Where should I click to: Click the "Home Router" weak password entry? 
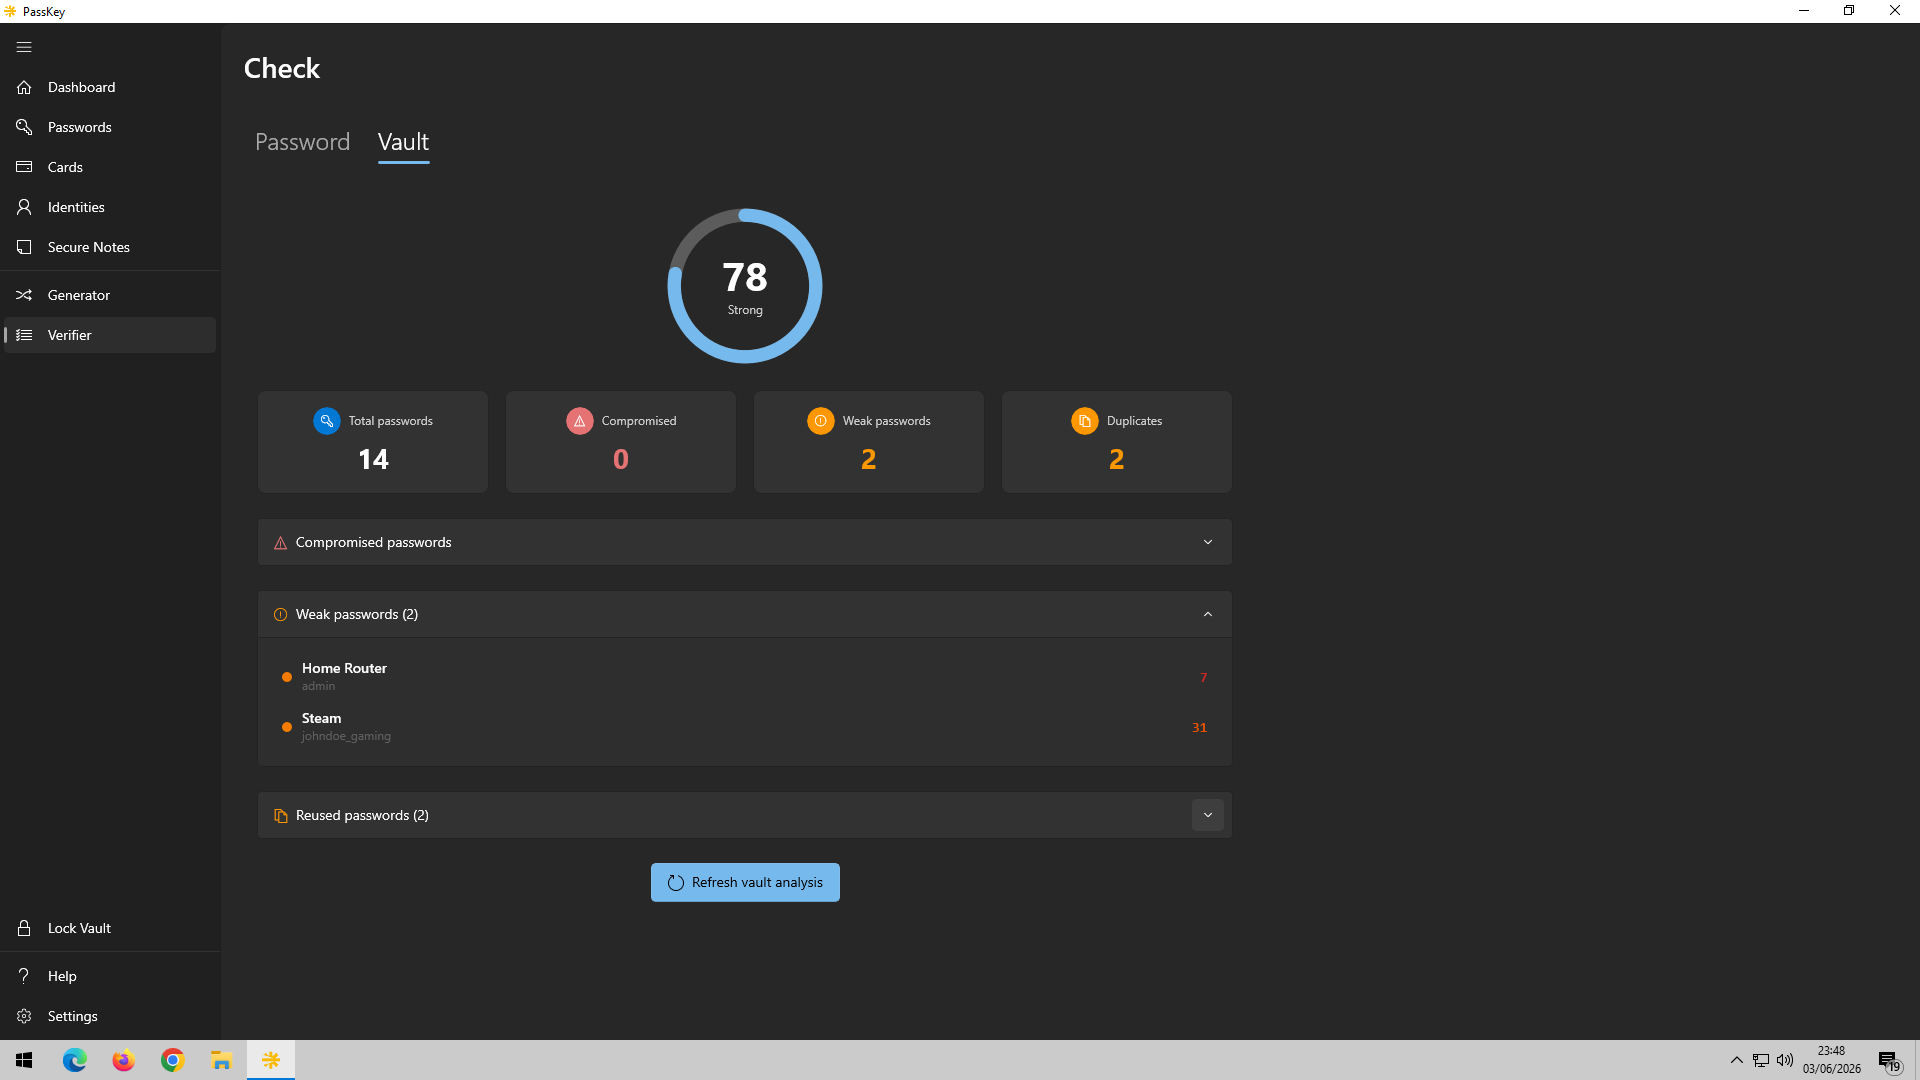745,677
